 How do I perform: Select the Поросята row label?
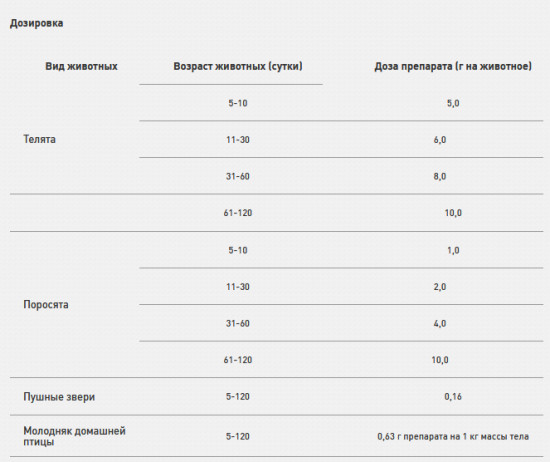pyautogui.click(x=46, y=304)
